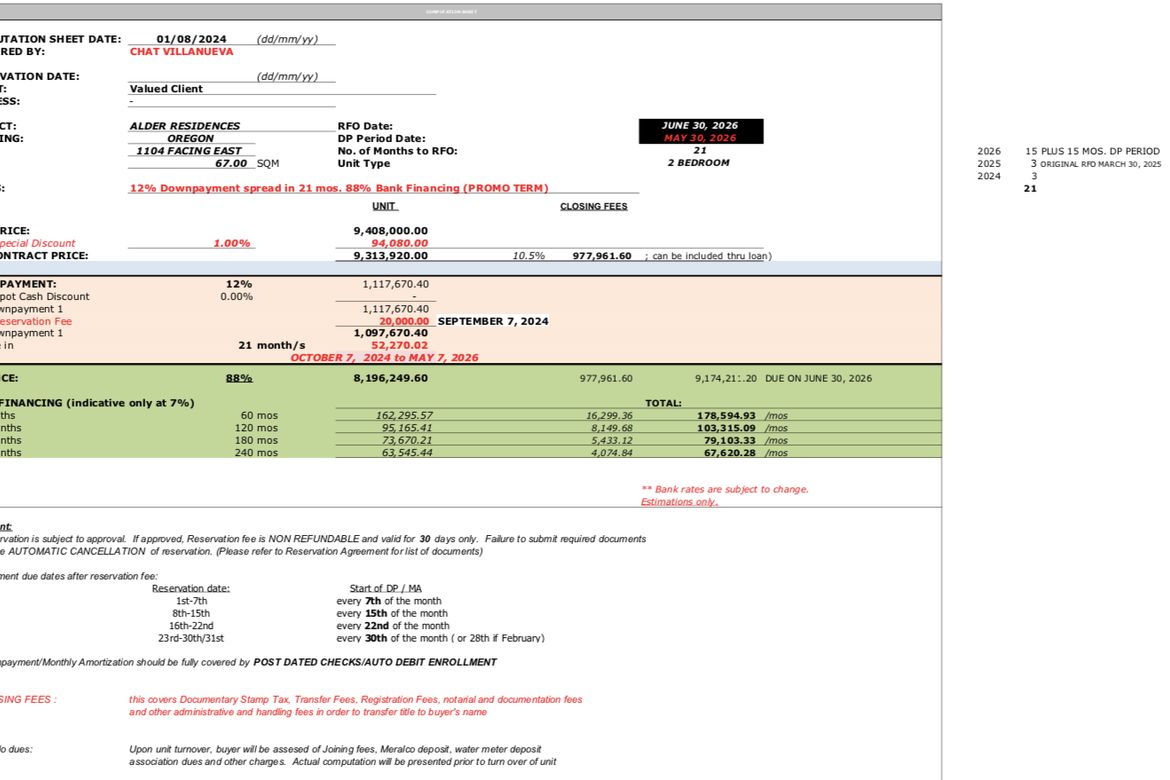
Task: Select the JUNE 30, 2026 RFO date cell
Action: click(x=700, y=125)
